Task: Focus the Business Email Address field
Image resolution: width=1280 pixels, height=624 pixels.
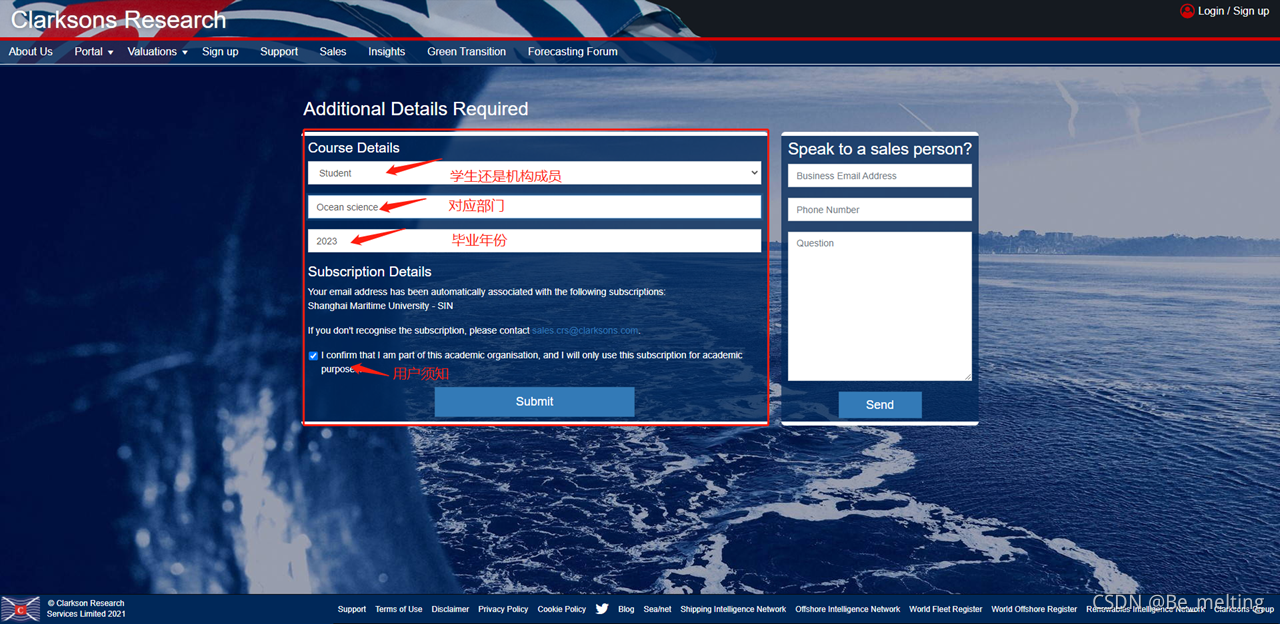Action: [x=880, y=176]
